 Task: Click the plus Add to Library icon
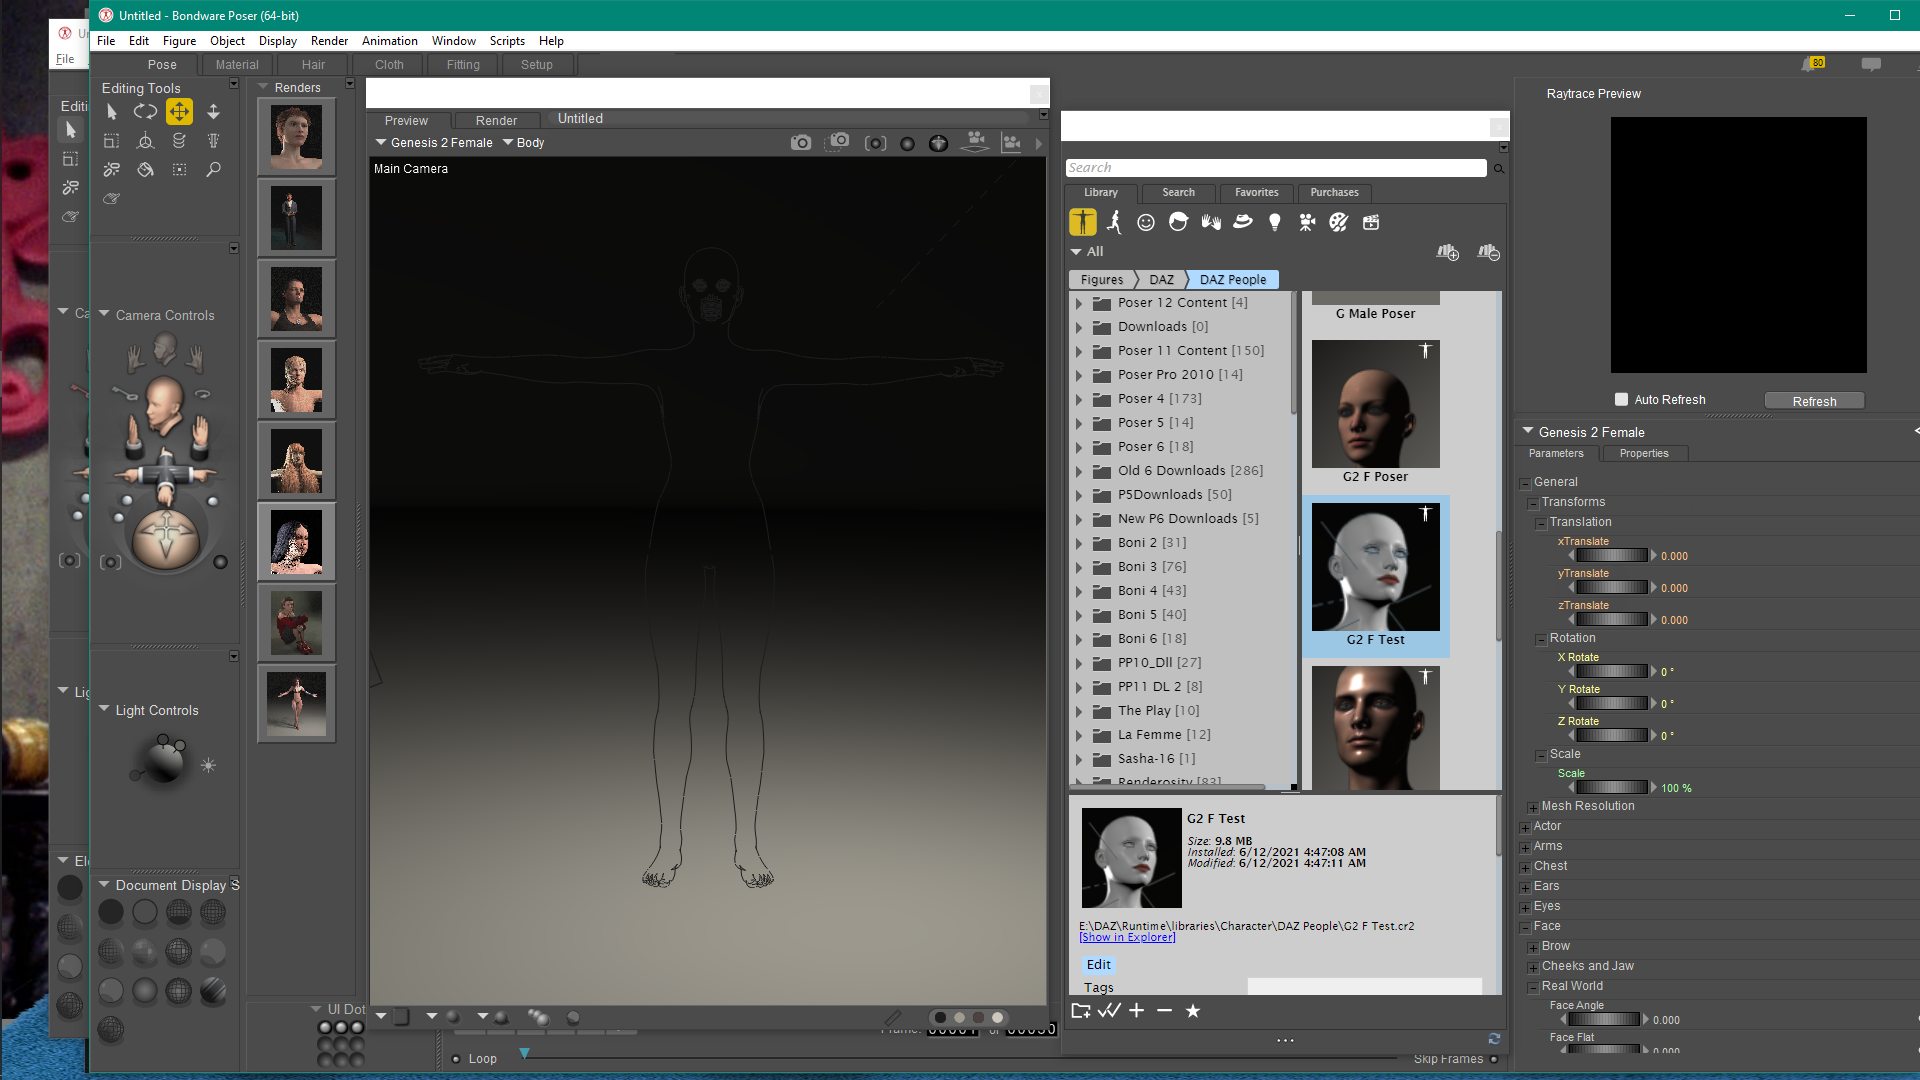(1137, 1011)
